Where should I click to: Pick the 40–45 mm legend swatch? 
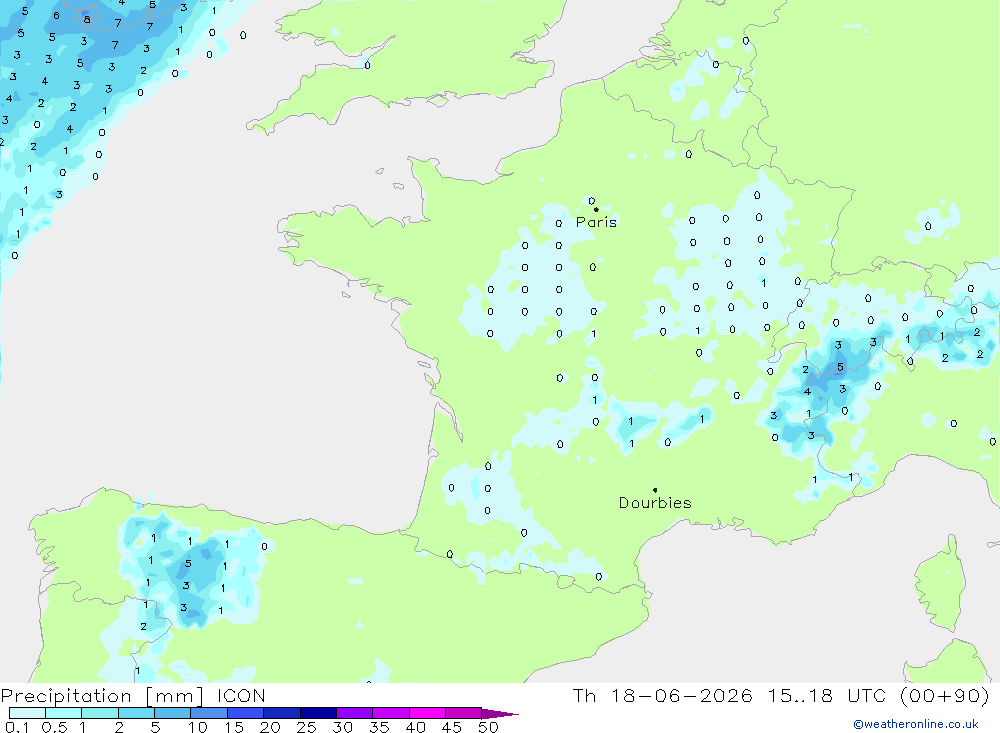[x=427, y=713]
